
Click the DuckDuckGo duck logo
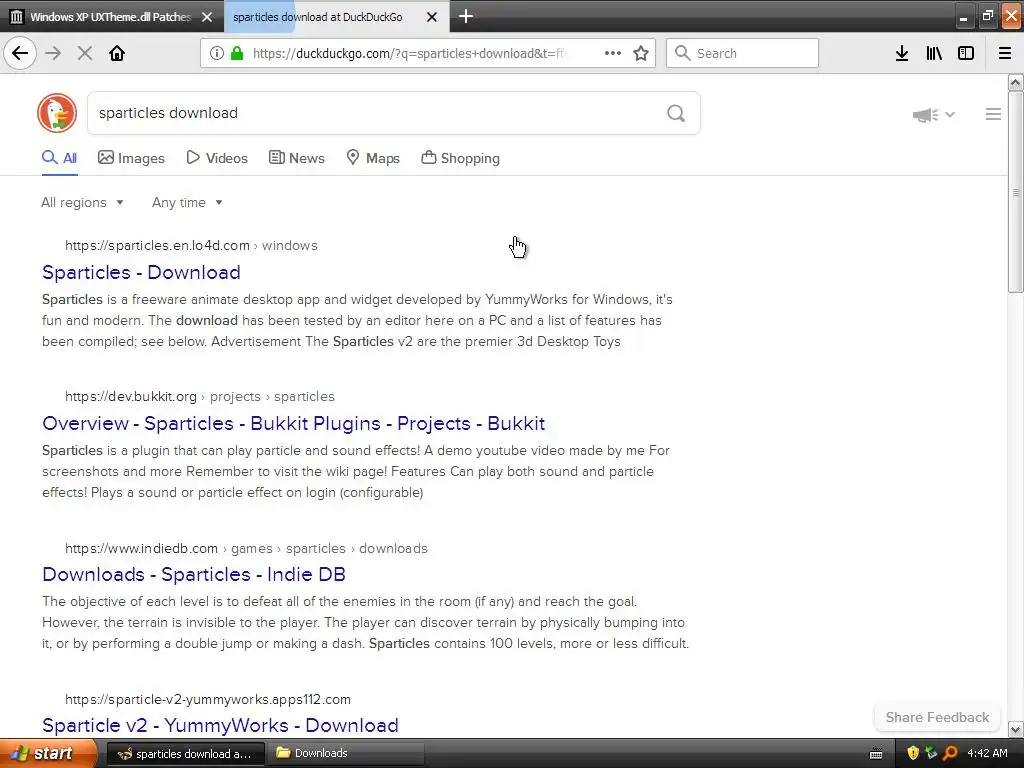(57, 113)
